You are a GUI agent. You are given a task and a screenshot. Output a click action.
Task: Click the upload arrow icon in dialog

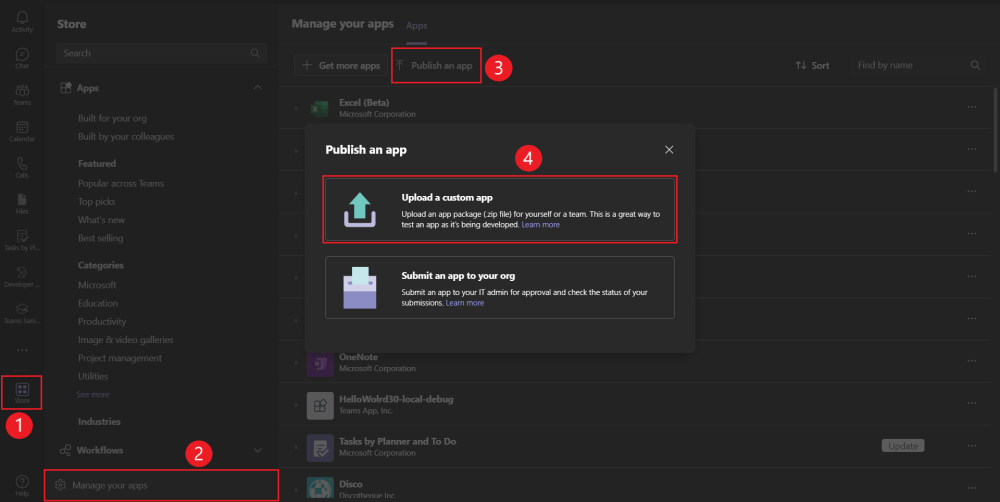[360, 209]
